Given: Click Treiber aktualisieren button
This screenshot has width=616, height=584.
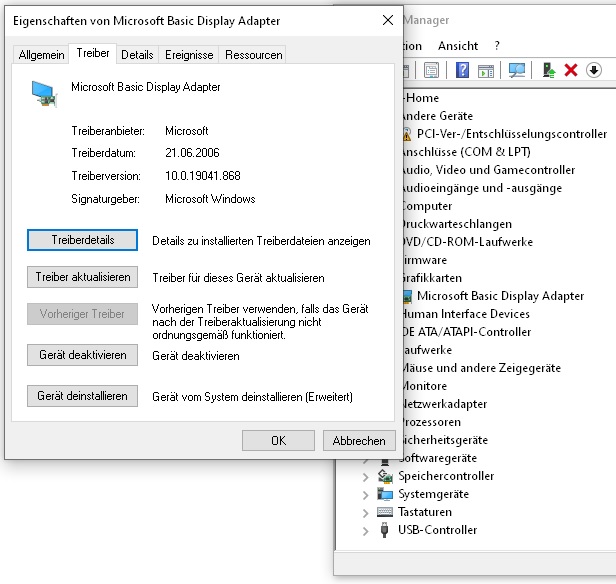Looking at the screenshot, I should tap(82, 277).
